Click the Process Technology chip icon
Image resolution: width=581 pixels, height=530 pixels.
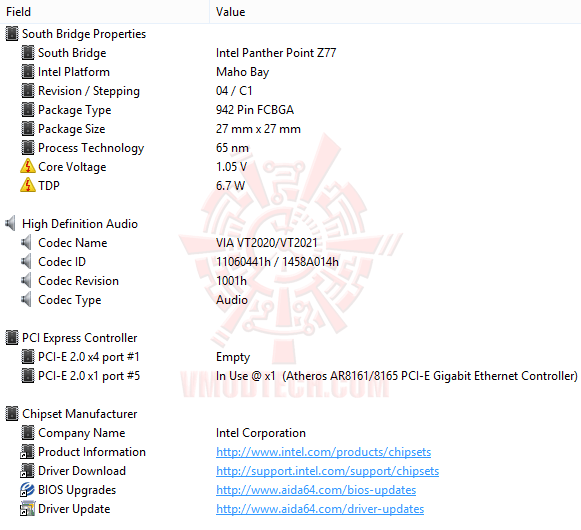click(28, 148)
